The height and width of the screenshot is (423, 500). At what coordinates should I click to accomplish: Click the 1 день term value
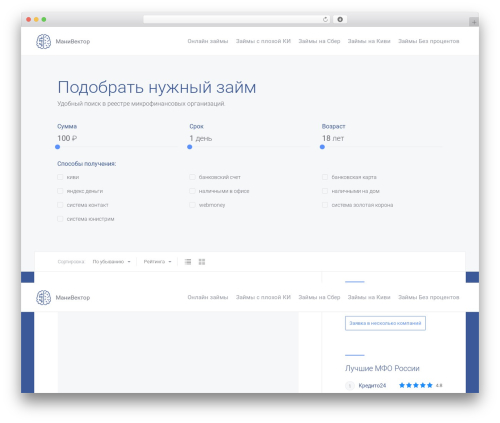[x=201, y=138]
